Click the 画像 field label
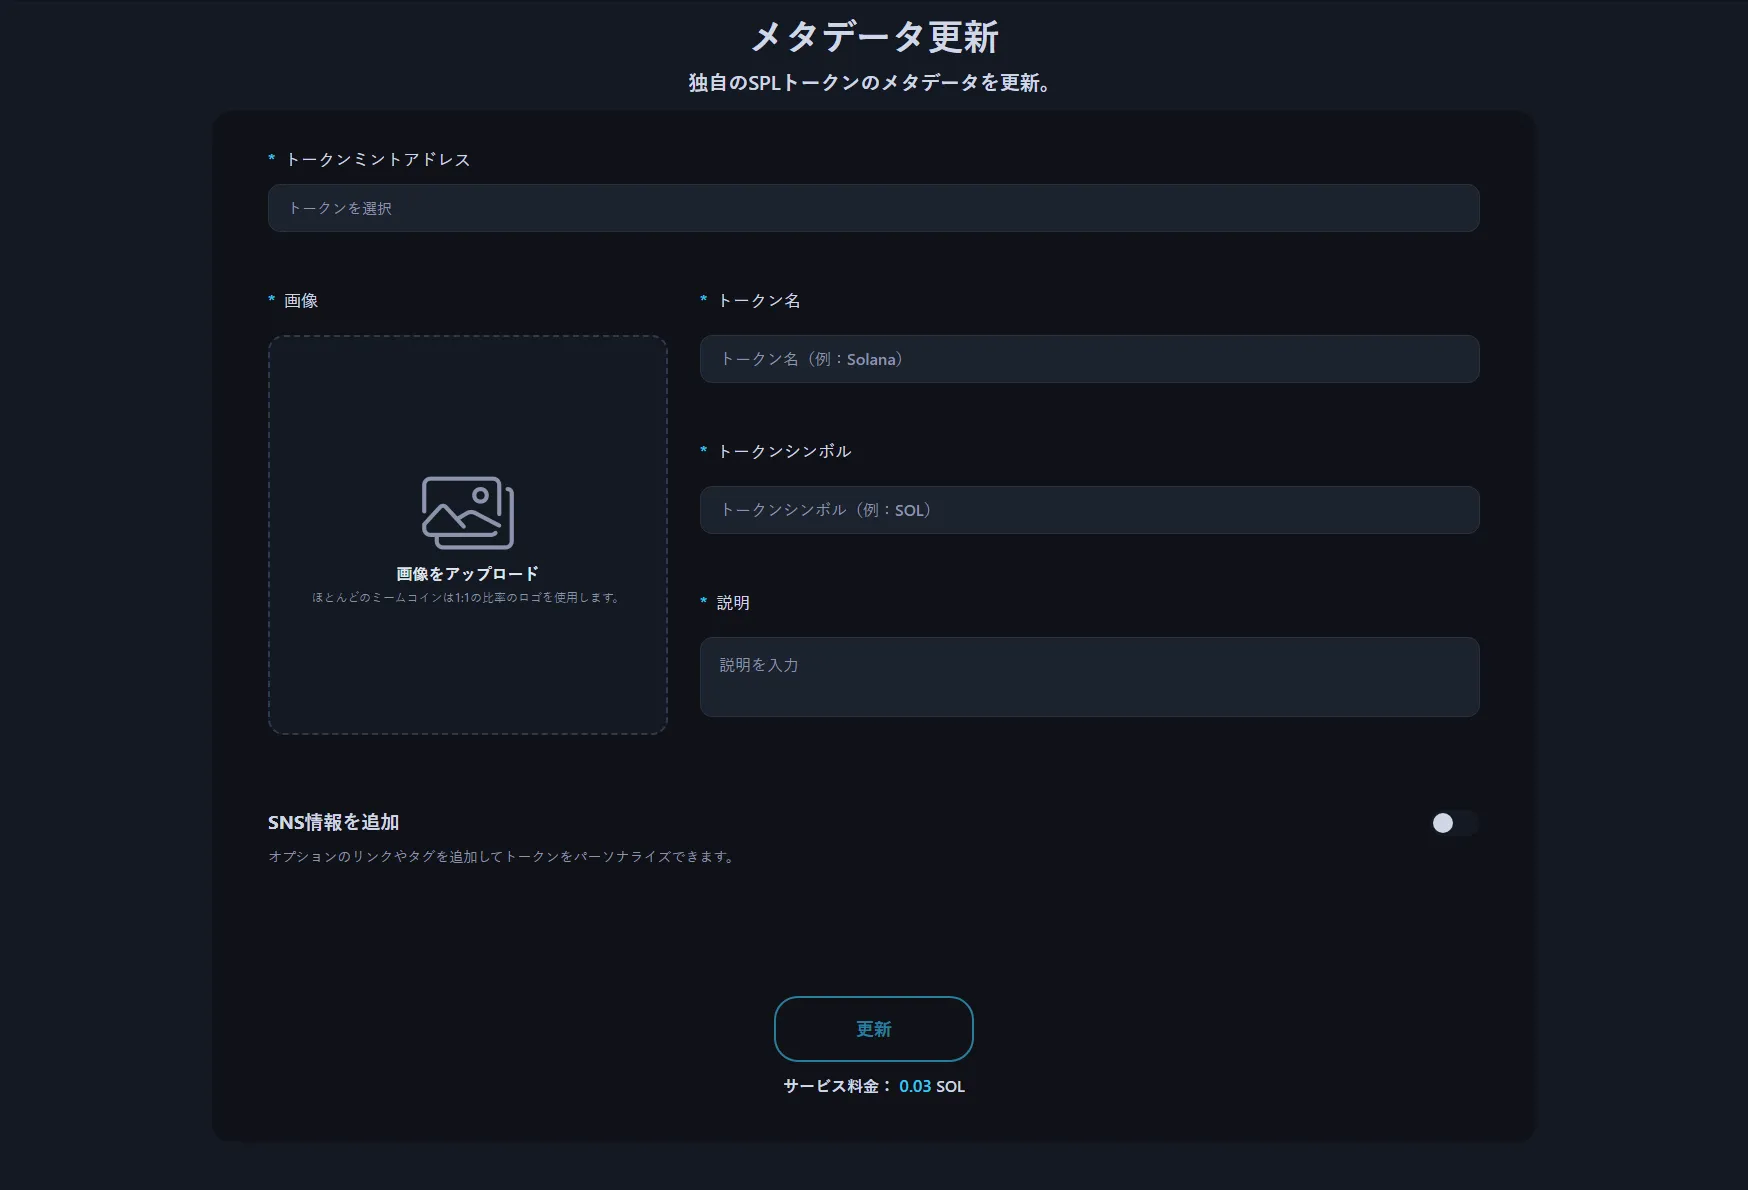The width and height of the screenshot is (1748, 1190). [x=301, y=301]
